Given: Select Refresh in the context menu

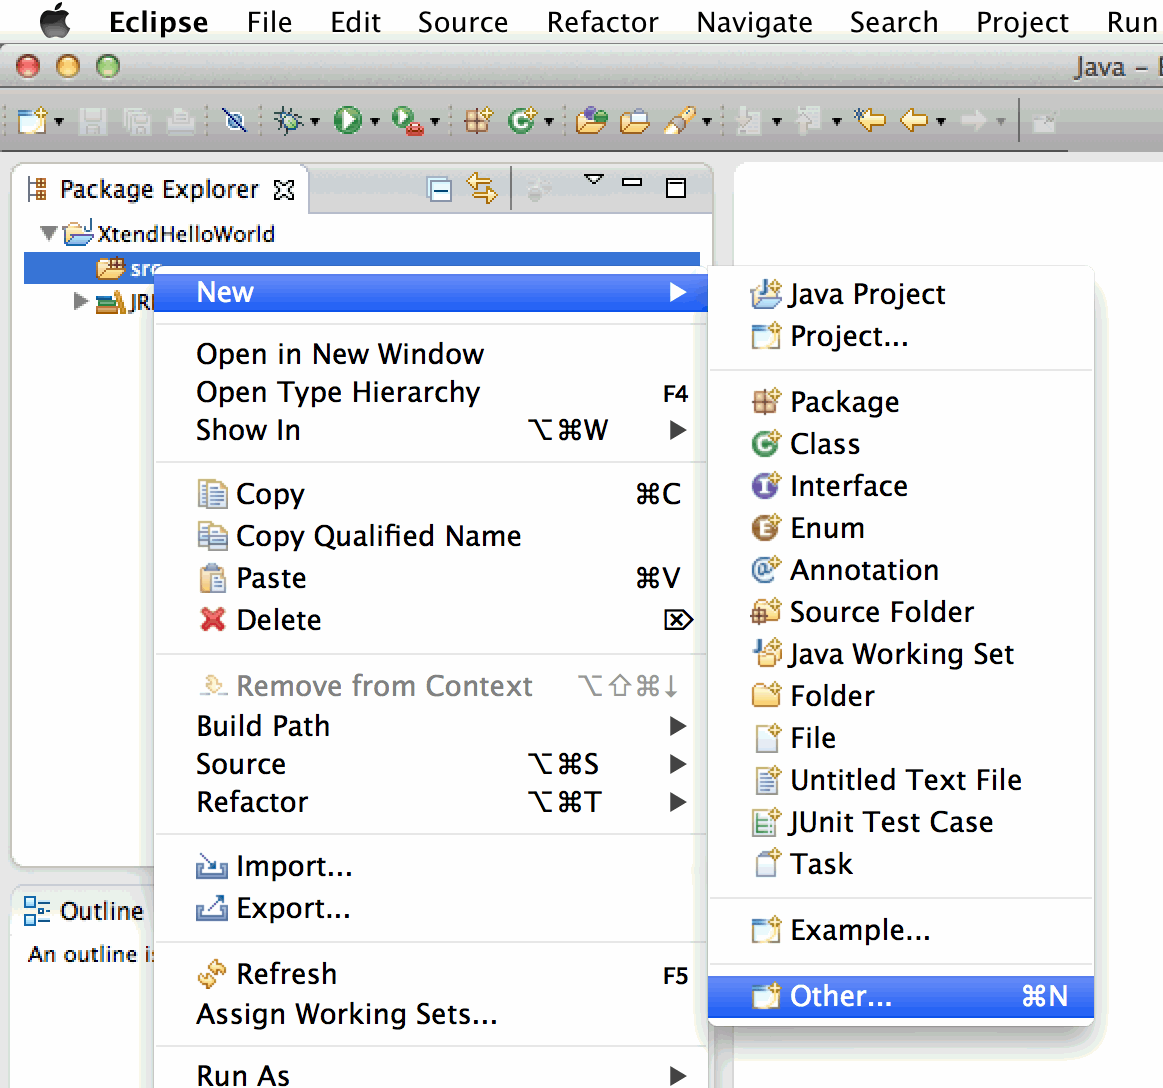Looking at the screenshot, I should pyautogui.click(x=286, y=974).
